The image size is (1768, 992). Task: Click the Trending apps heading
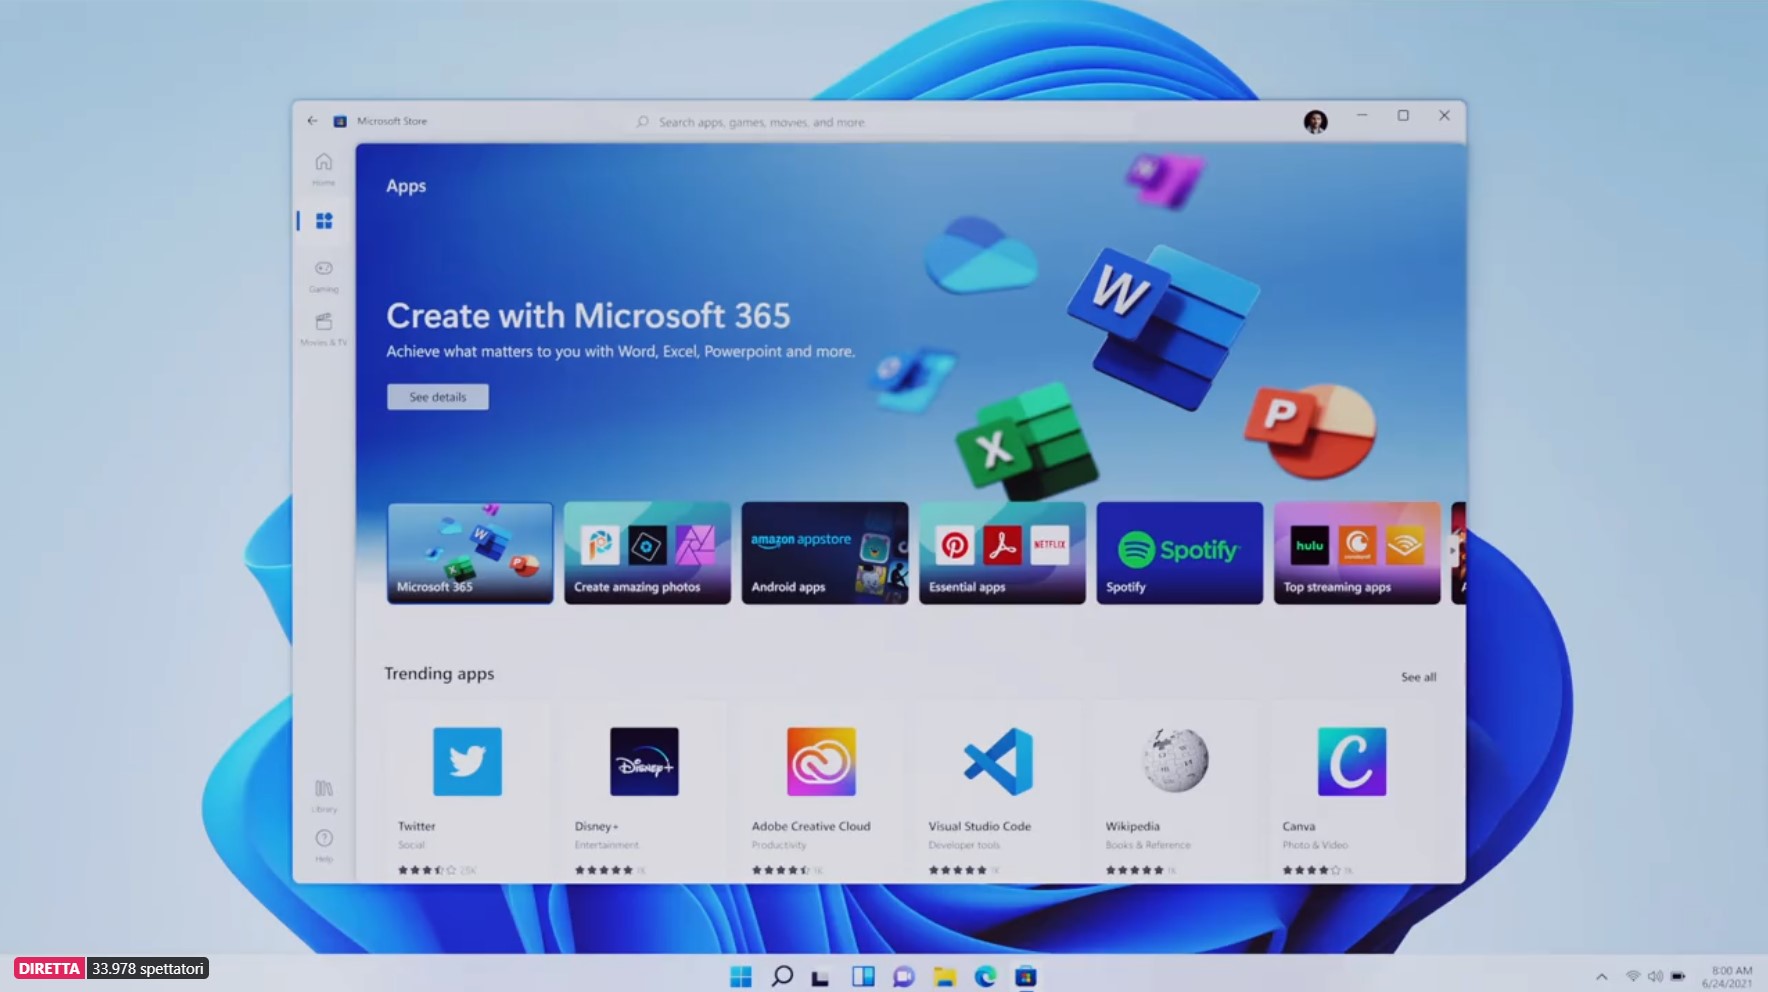(439, 674)
